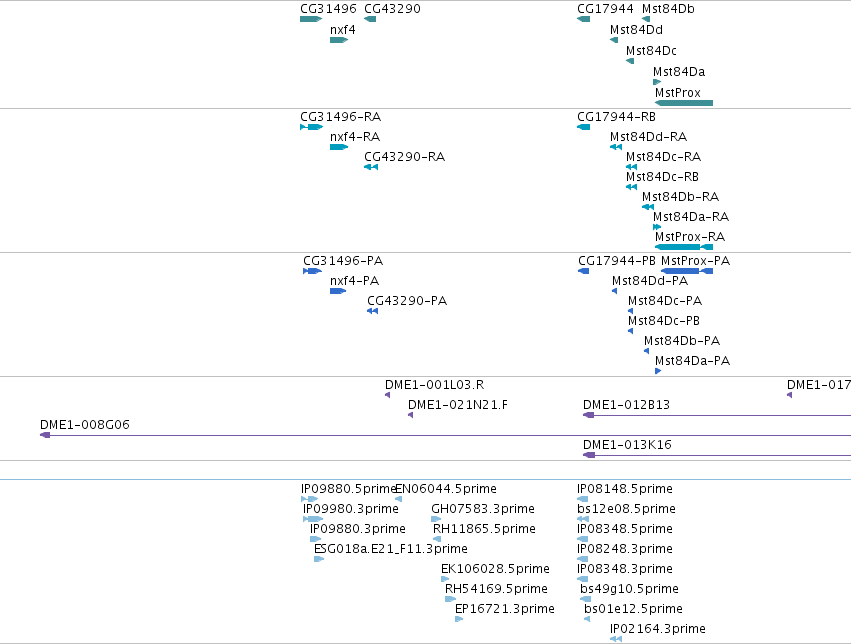Image resolution: width=851 pixels, height=644 pixels.
Task: Select the CG31496-RA transcript glyph
Action: (312, 127)
